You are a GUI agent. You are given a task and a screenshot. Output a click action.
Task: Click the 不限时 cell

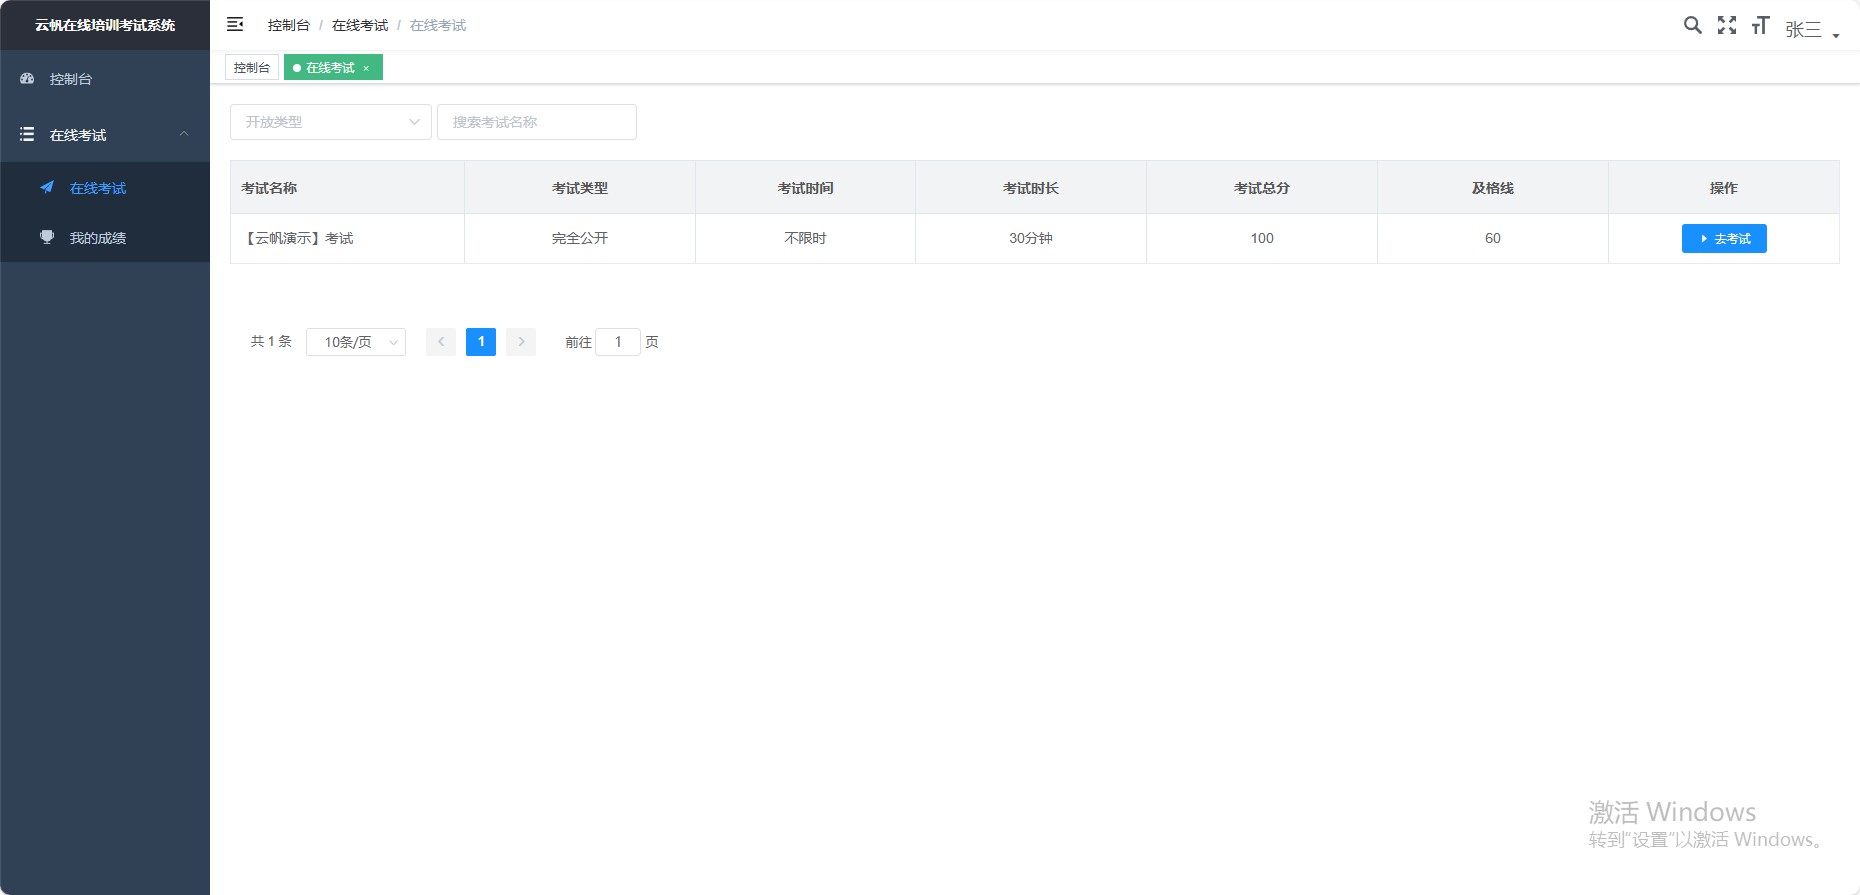pyautogui.click(x=805, y=238)
